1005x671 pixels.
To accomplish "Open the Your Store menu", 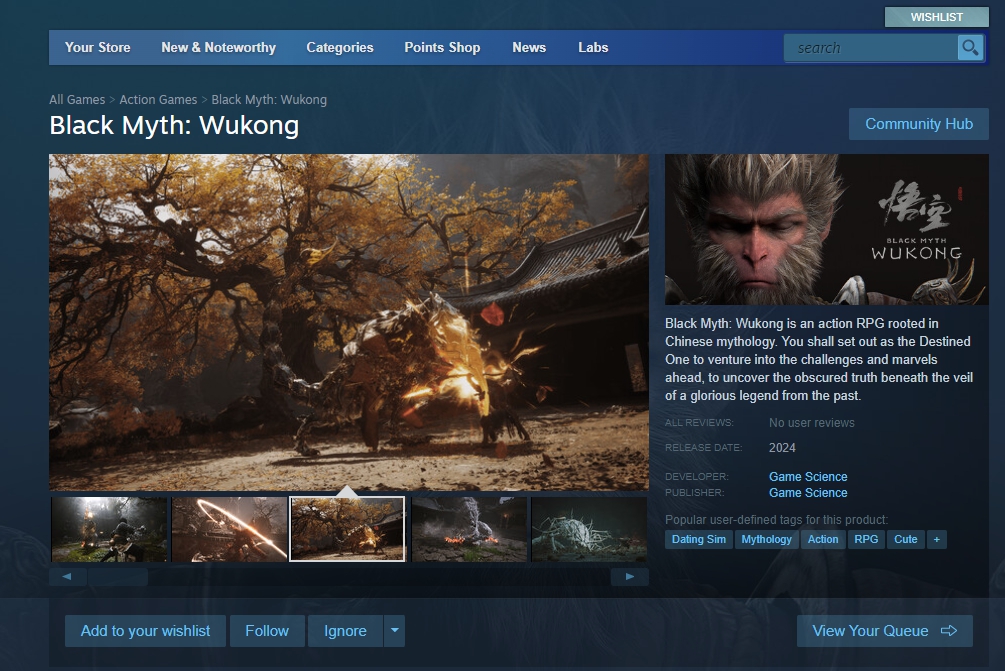I will pyautogui.click(x=98, y=48).
